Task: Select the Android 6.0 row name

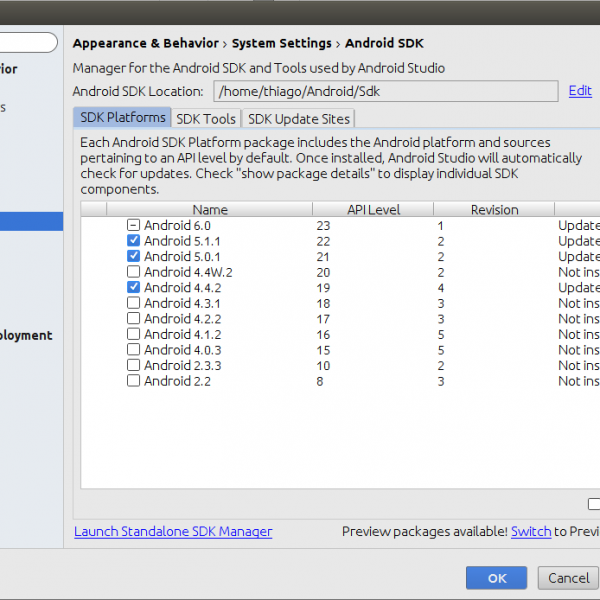Action: 177,225
